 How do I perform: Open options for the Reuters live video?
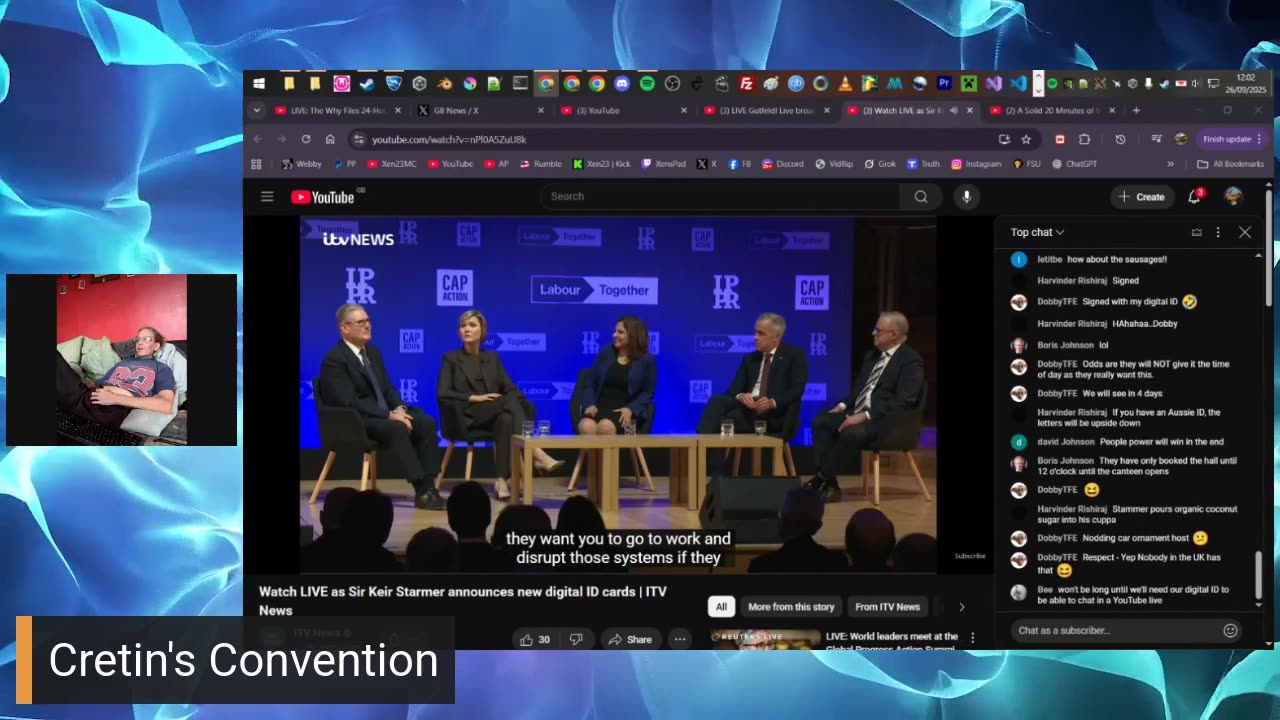pyautogui.click(x=972, y=638)
